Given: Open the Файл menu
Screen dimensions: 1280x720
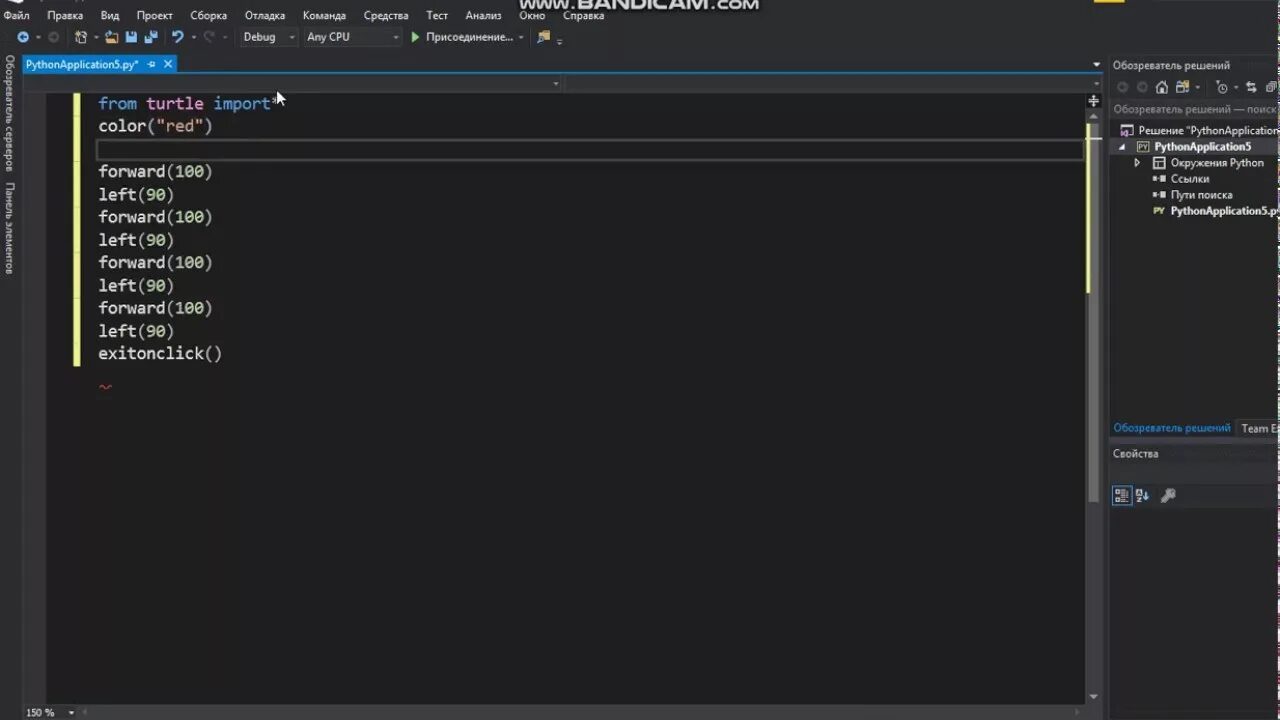Looking at the screenshot, I should point(16,15).
